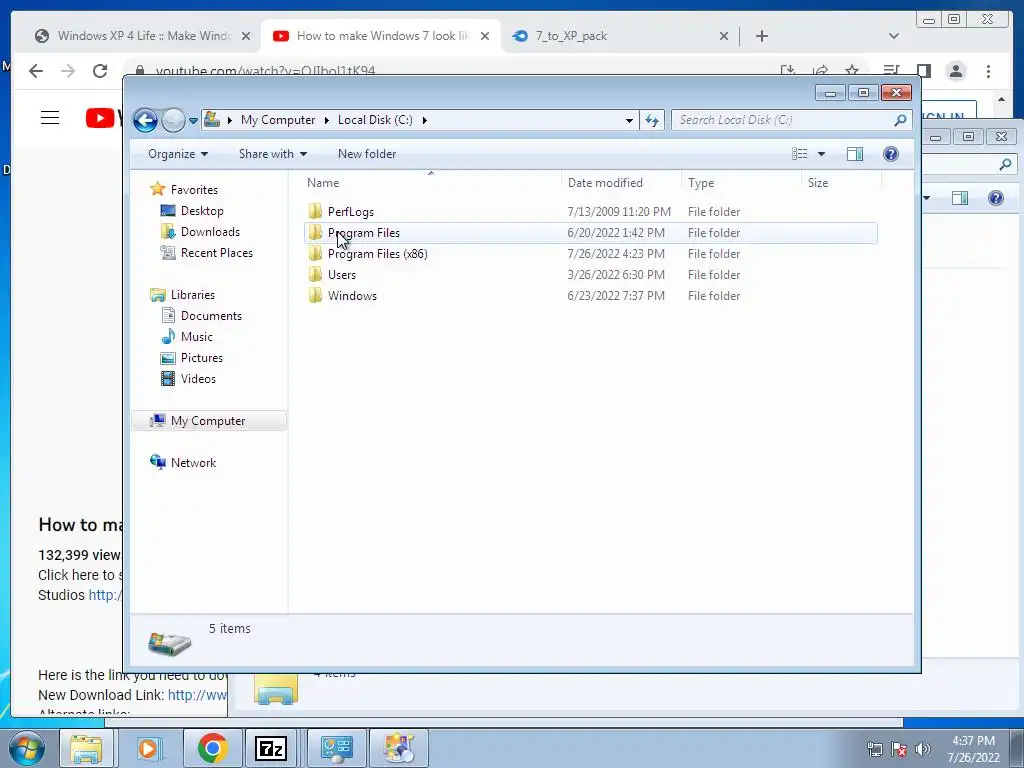Sort by Size column header
Image resolution: width=1024 pixels, height=768 pixels.
(841, 183)
